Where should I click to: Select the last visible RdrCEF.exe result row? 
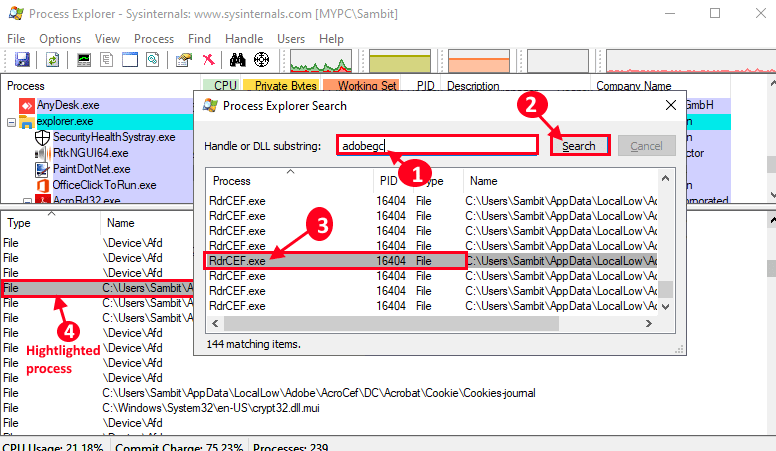click(x=431, y=306)
